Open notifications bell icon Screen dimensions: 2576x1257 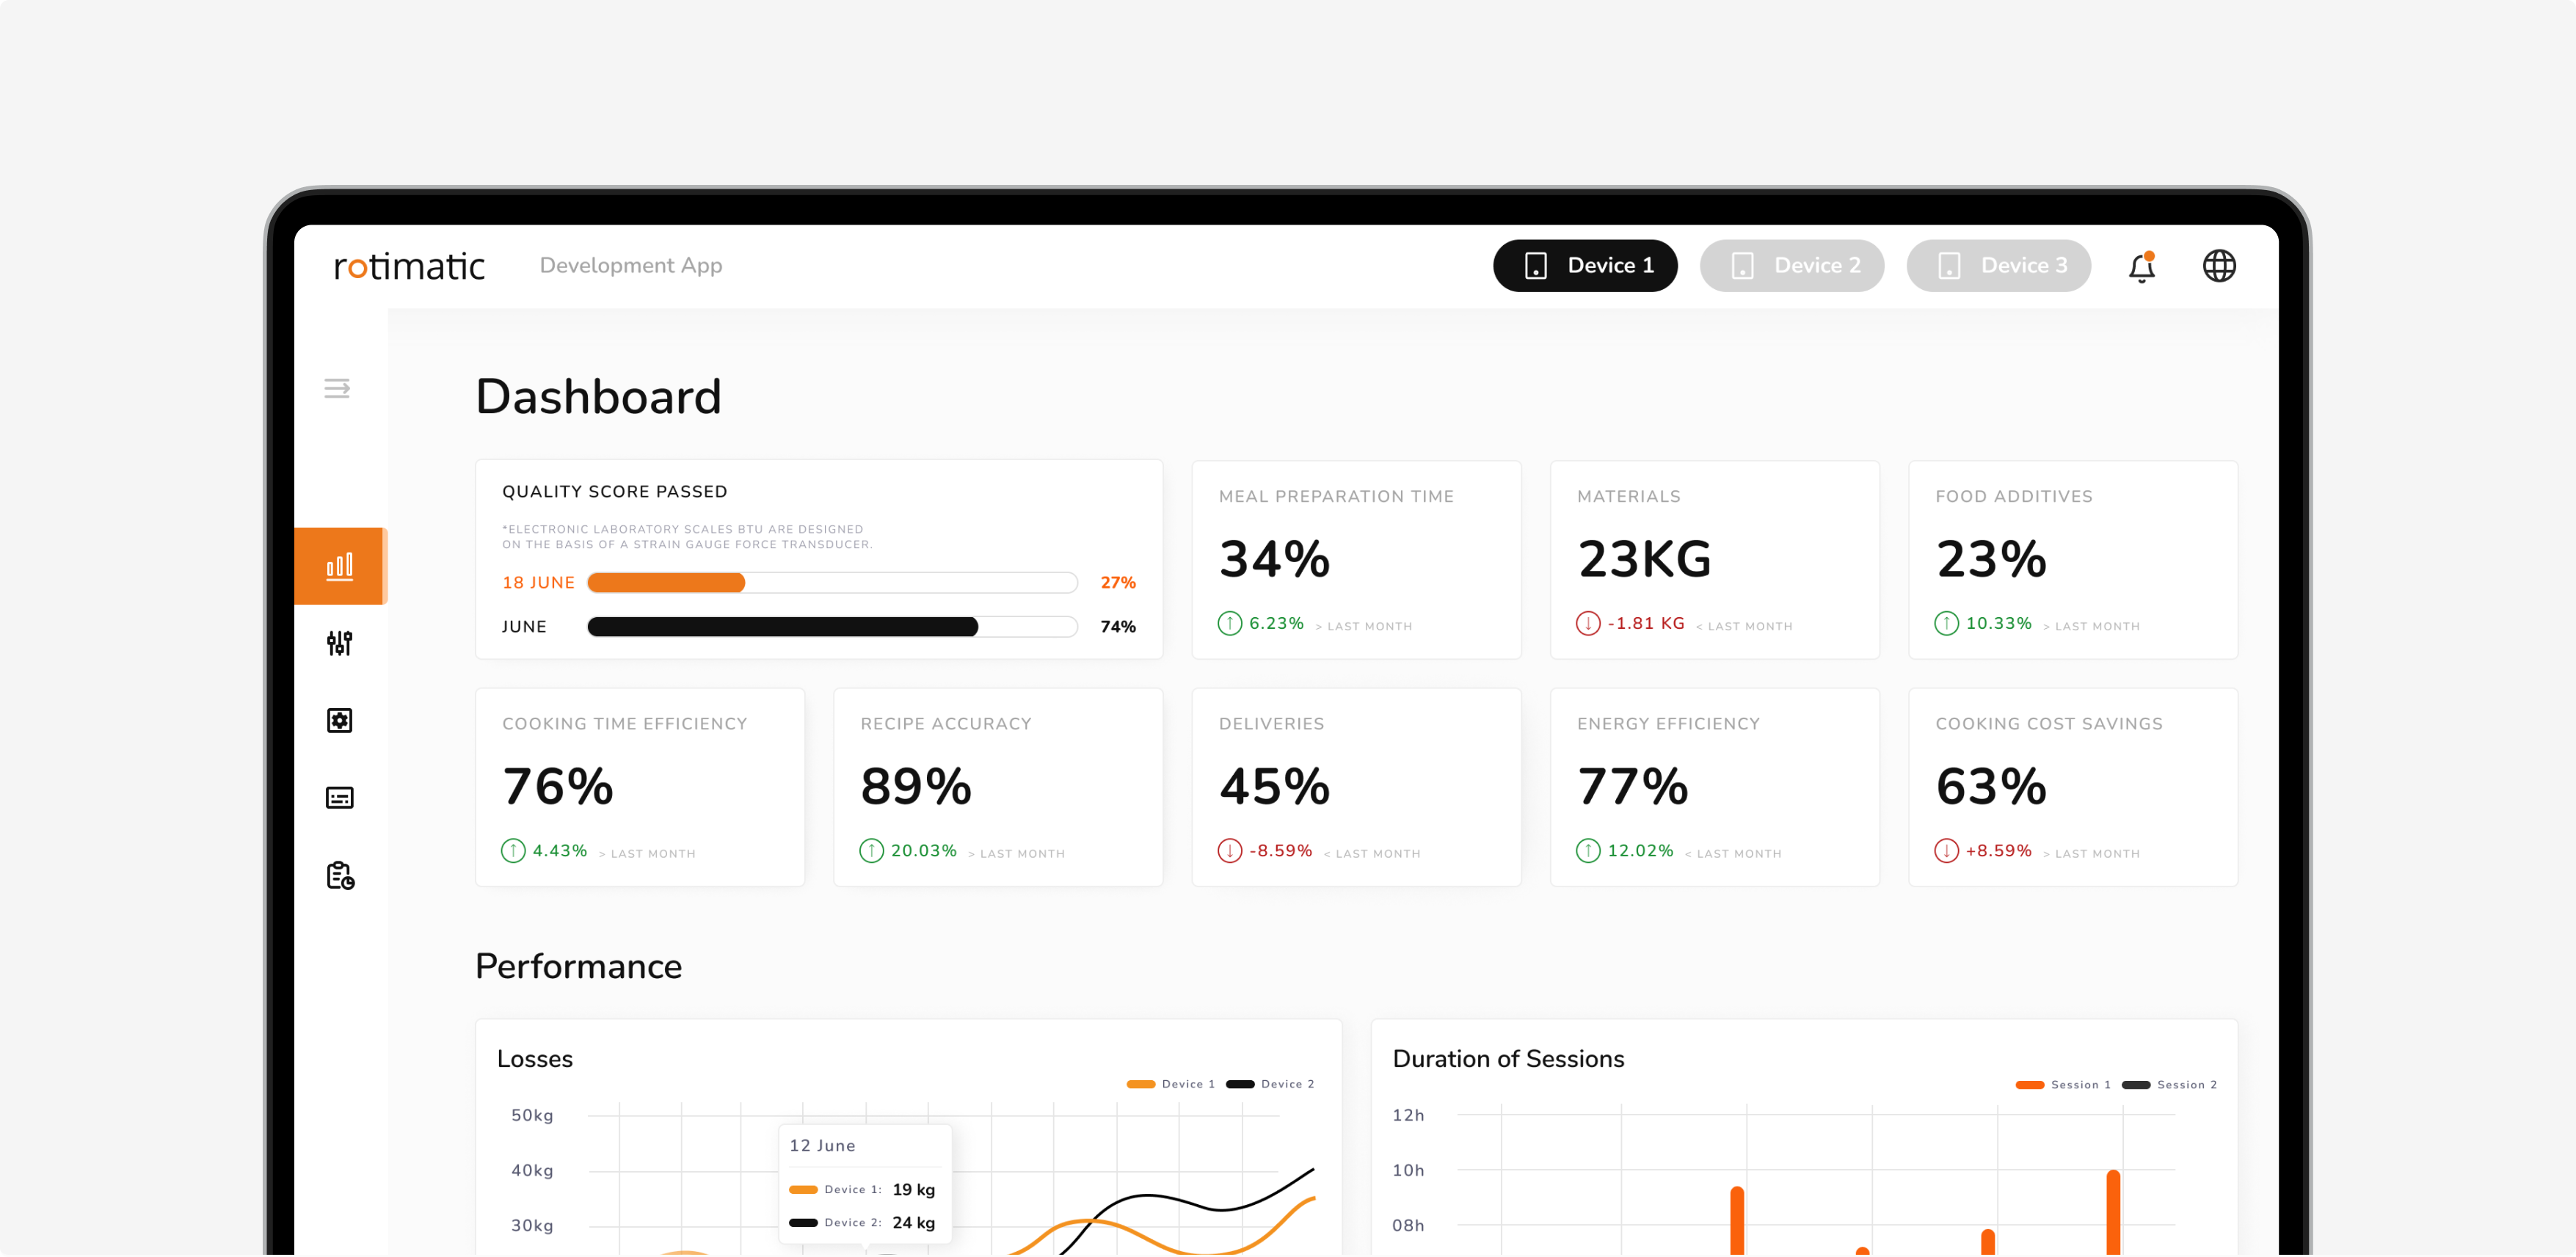tap(2141, 266)
